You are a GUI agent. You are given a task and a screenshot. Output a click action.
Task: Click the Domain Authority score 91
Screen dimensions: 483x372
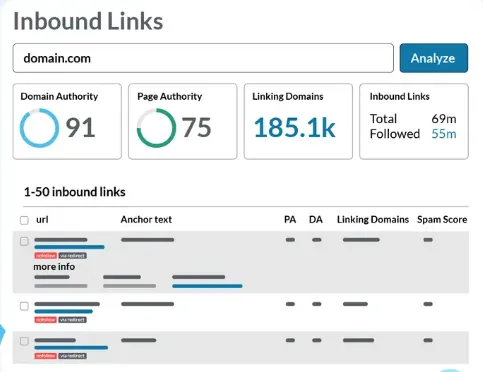tap(80, 127)
